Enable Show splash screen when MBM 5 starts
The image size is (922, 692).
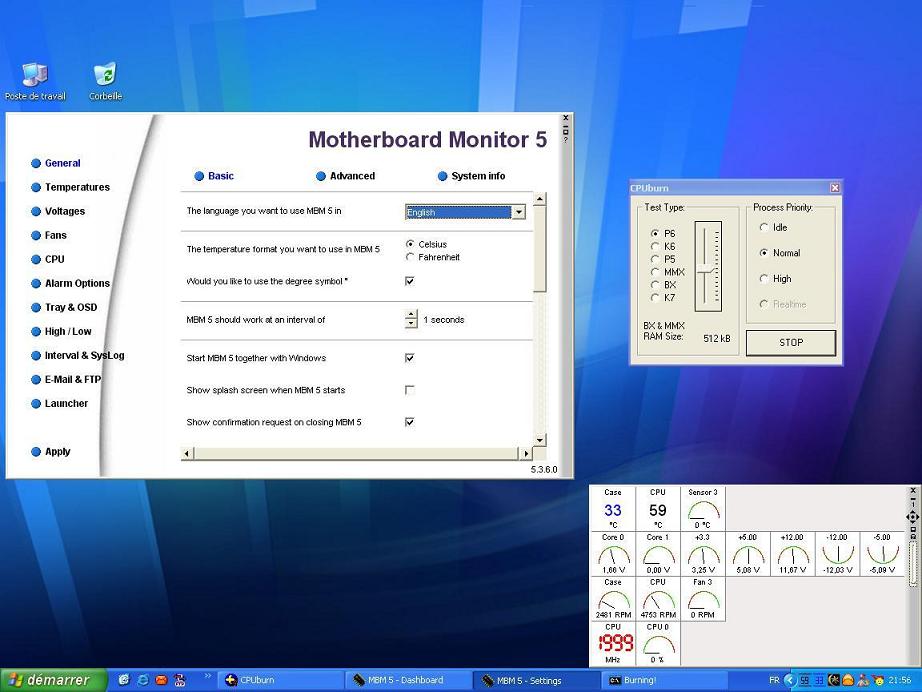click(x=410, y=390)
